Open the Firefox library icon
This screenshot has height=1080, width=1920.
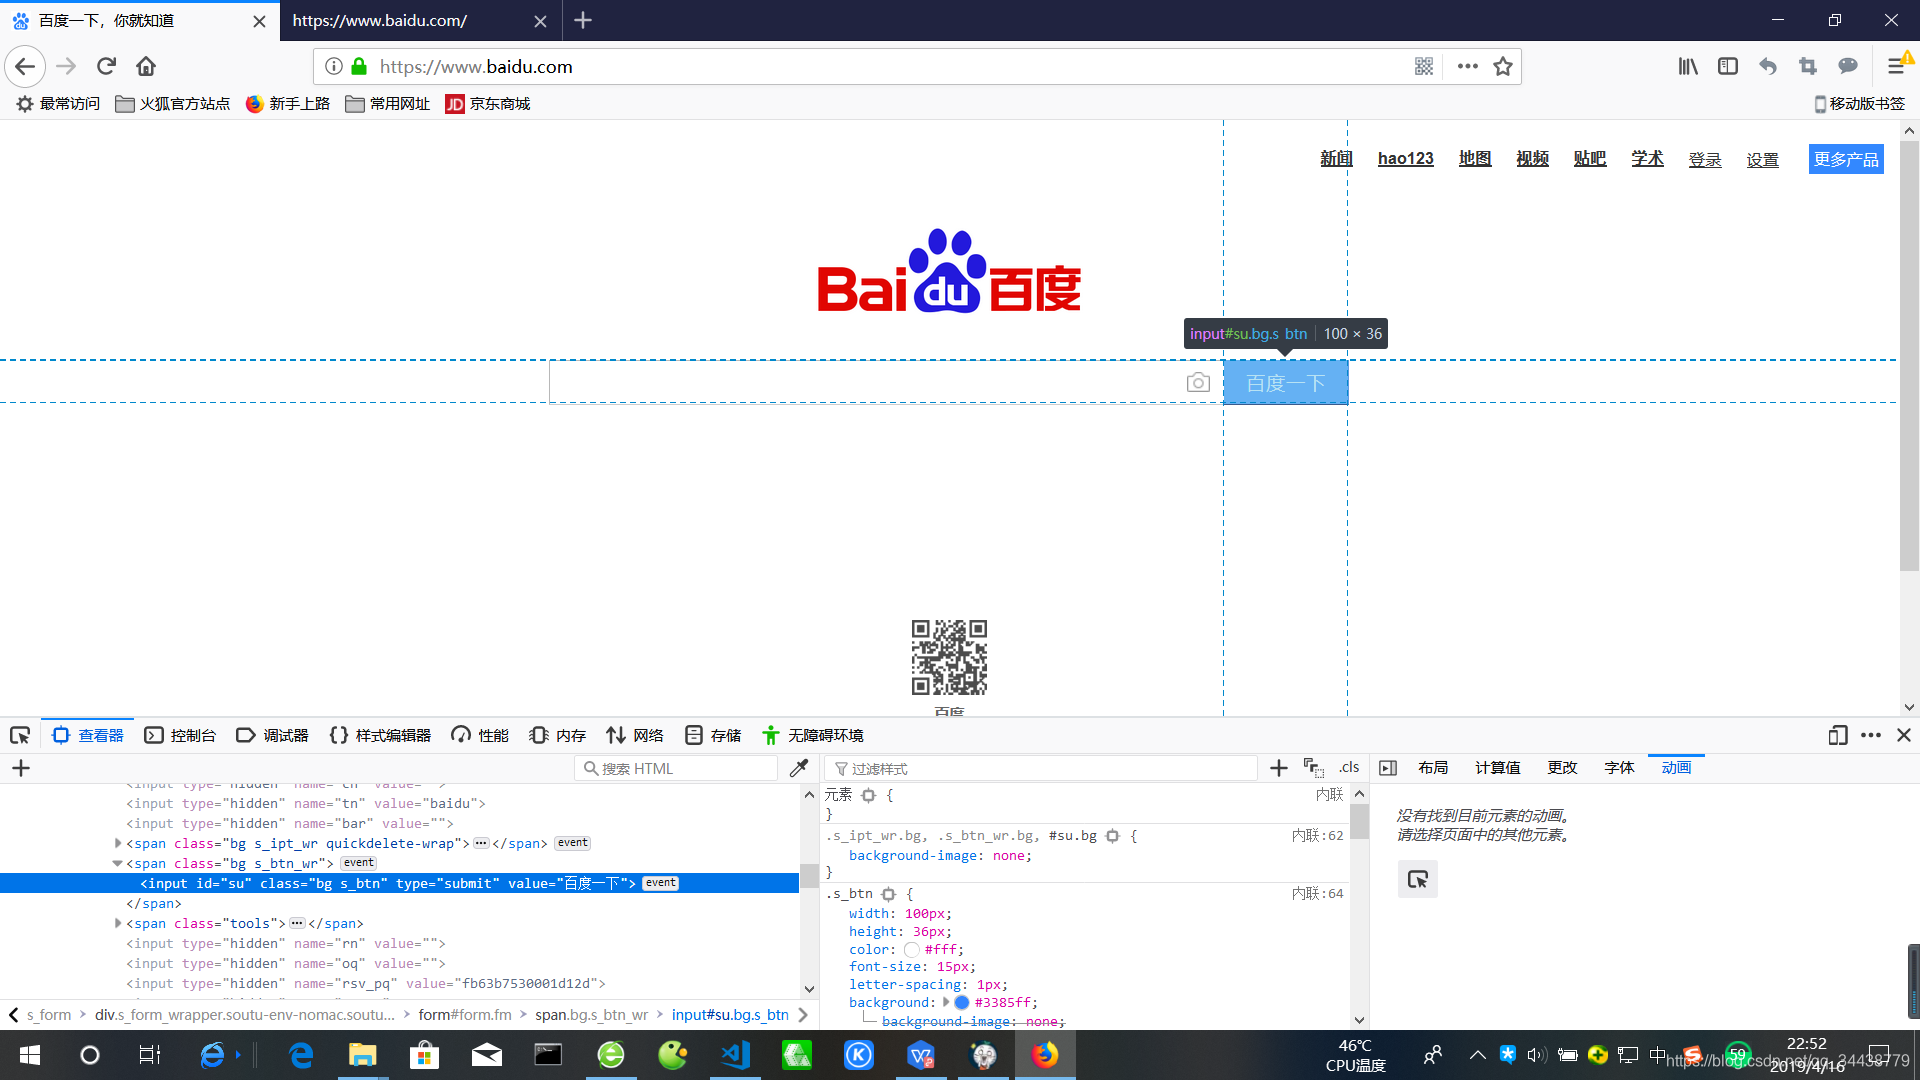point(1688,66)
